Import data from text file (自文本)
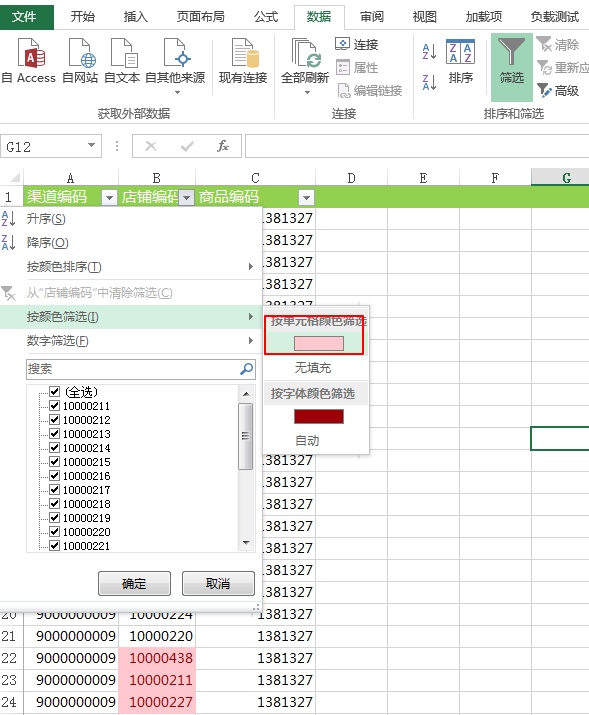 (x=122, y=62)
